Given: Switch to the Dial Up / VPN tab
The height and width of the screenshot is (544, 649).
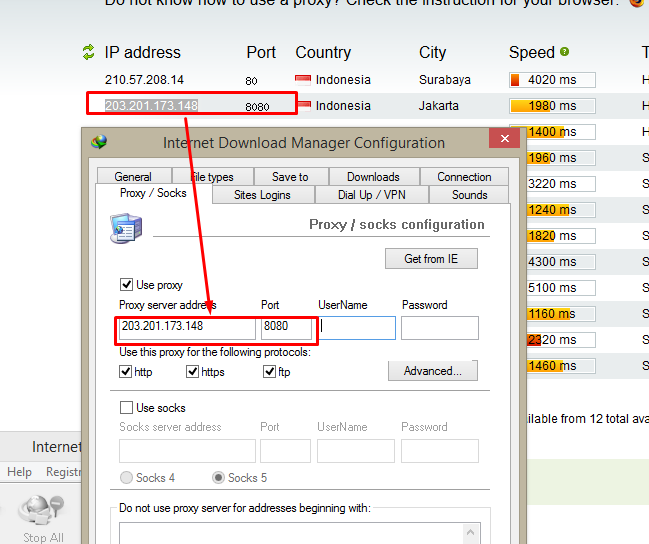Looking at the screenshot, I should coord(372,195).
